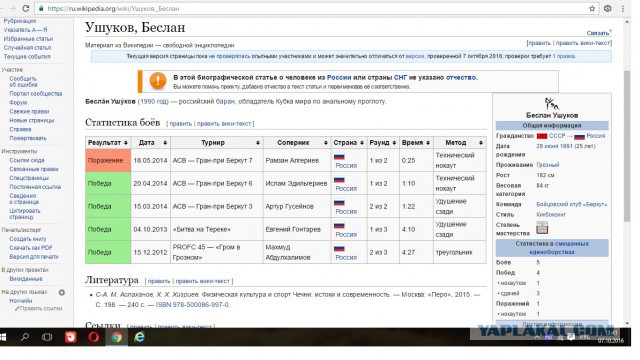The width and height of the screenshot is (640, 360).
Task: Click 28 июня 1991 birth date link
Action: point(554,146)
